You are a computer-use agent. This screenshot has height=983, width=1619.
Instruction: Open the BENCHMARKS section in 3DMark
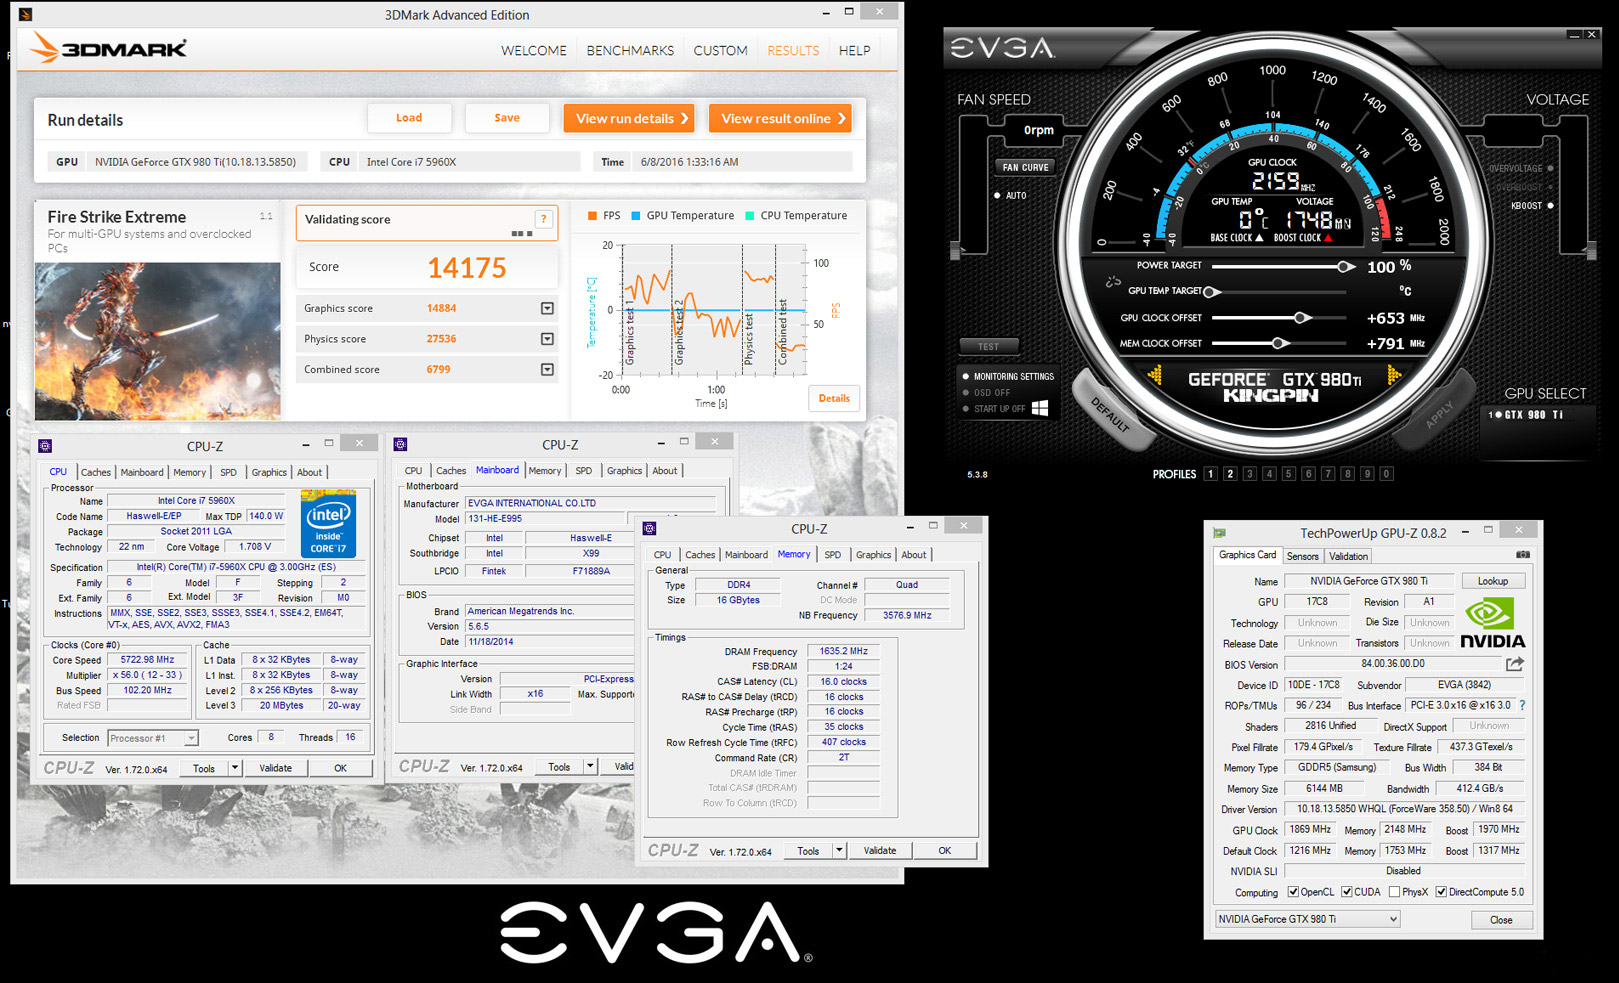(630, 50)
